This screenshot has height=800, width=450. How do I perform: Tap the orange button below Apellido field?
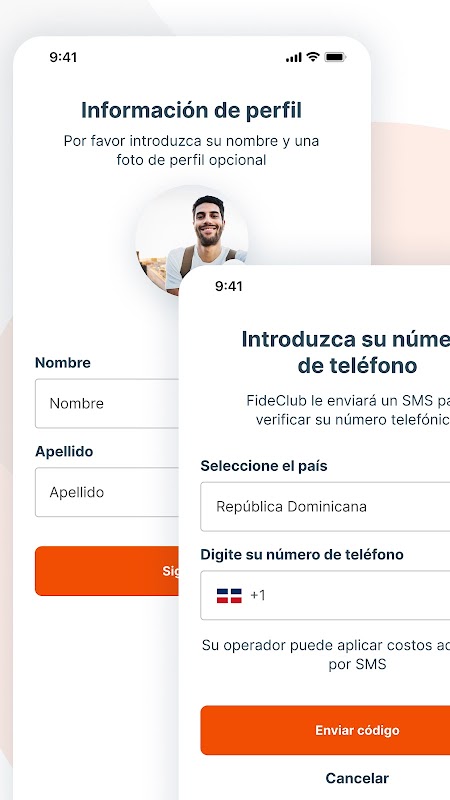click(107, 571)
